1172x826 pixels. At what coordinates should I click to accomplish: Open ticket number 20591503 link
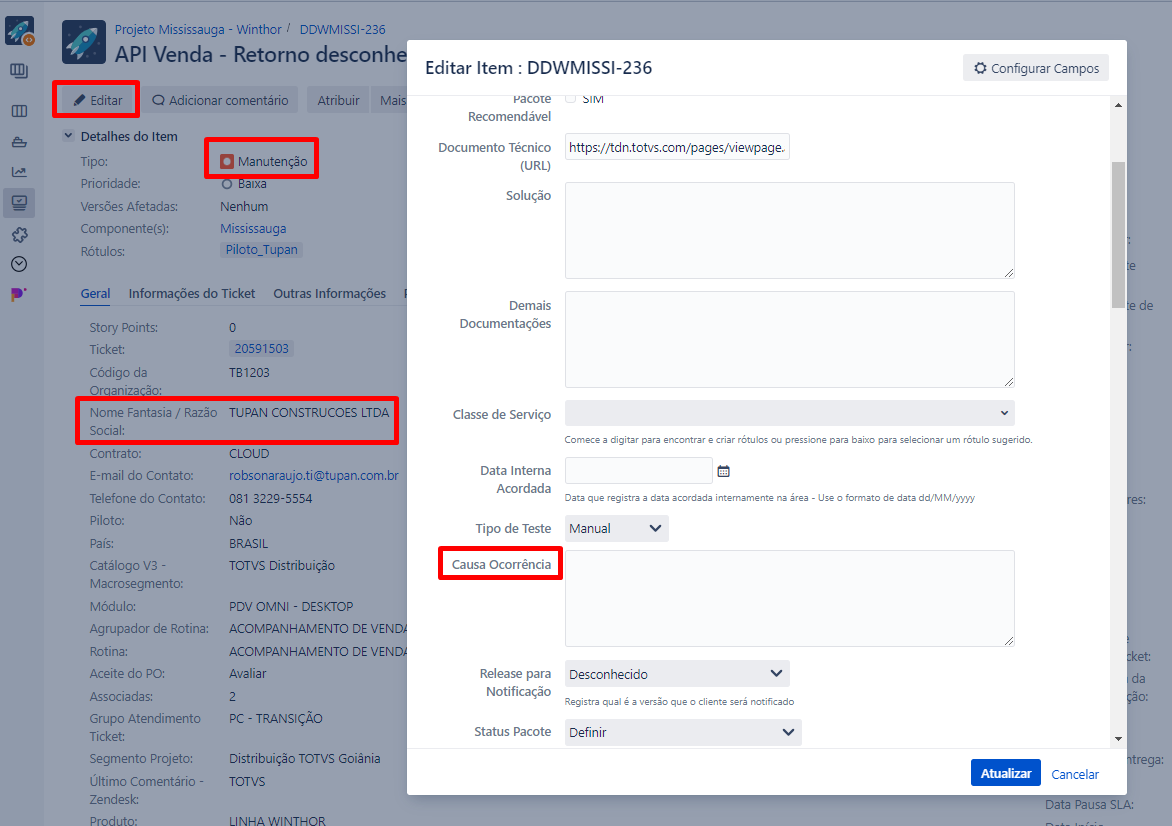(x=262, y=348)
